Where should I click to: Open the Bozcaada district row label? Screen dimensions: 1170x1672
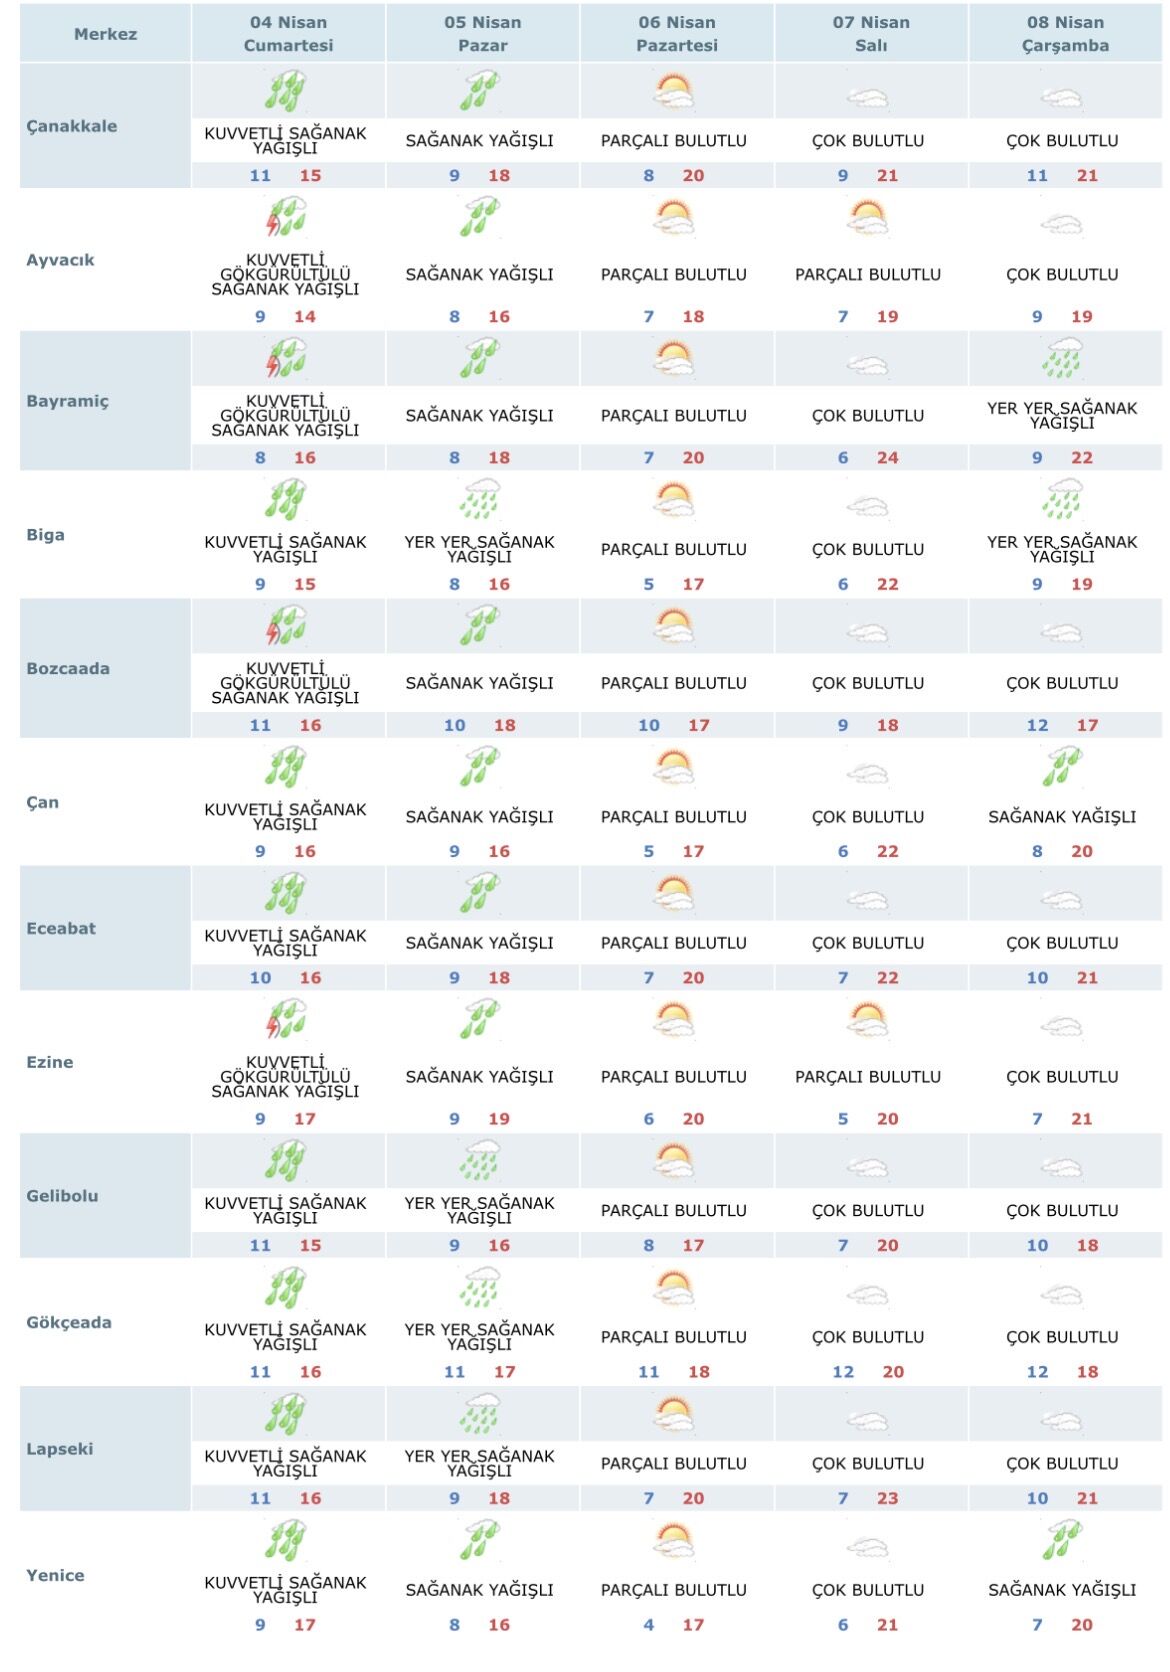click(68, 669)
